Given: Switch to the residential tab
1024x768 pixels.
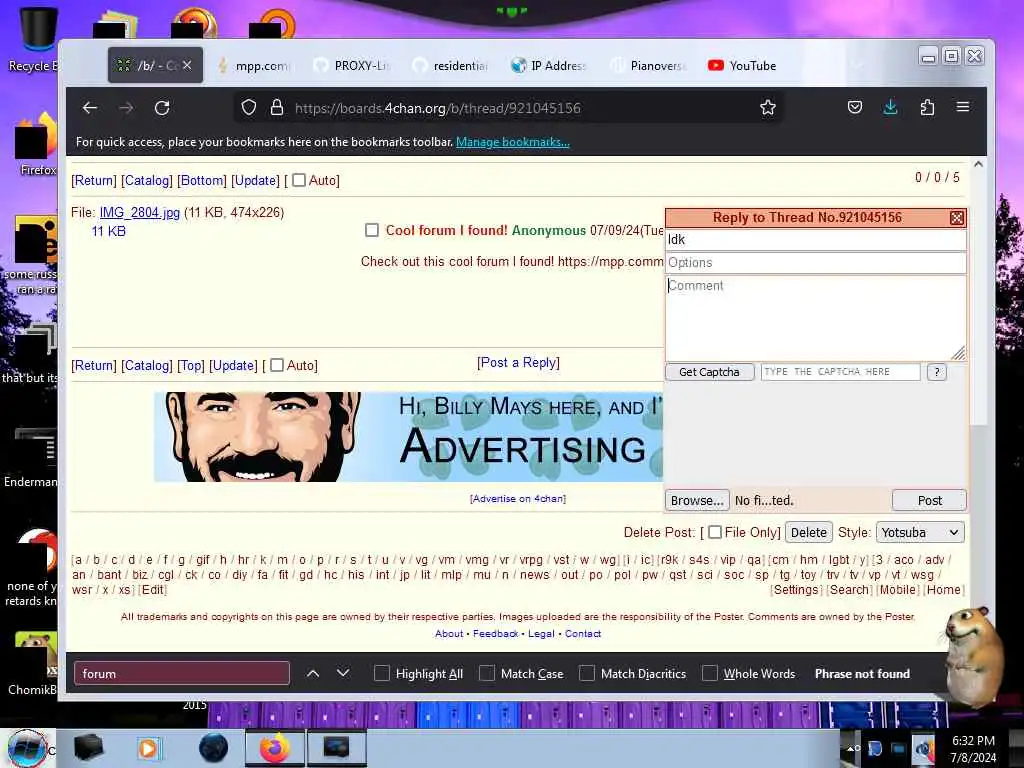Looking at the screenshot, I should [x=453, y=65].
